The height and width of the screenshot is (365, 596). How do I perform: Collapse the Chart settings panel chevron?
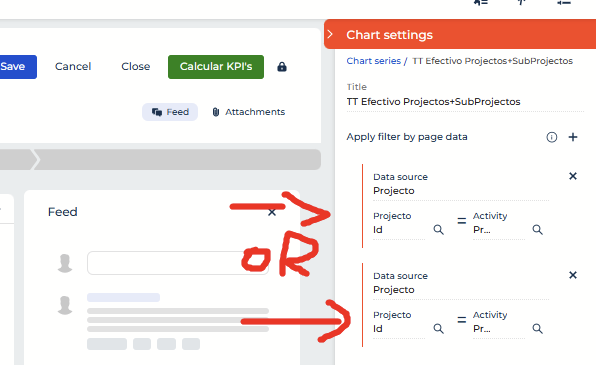tap(330, 34)
